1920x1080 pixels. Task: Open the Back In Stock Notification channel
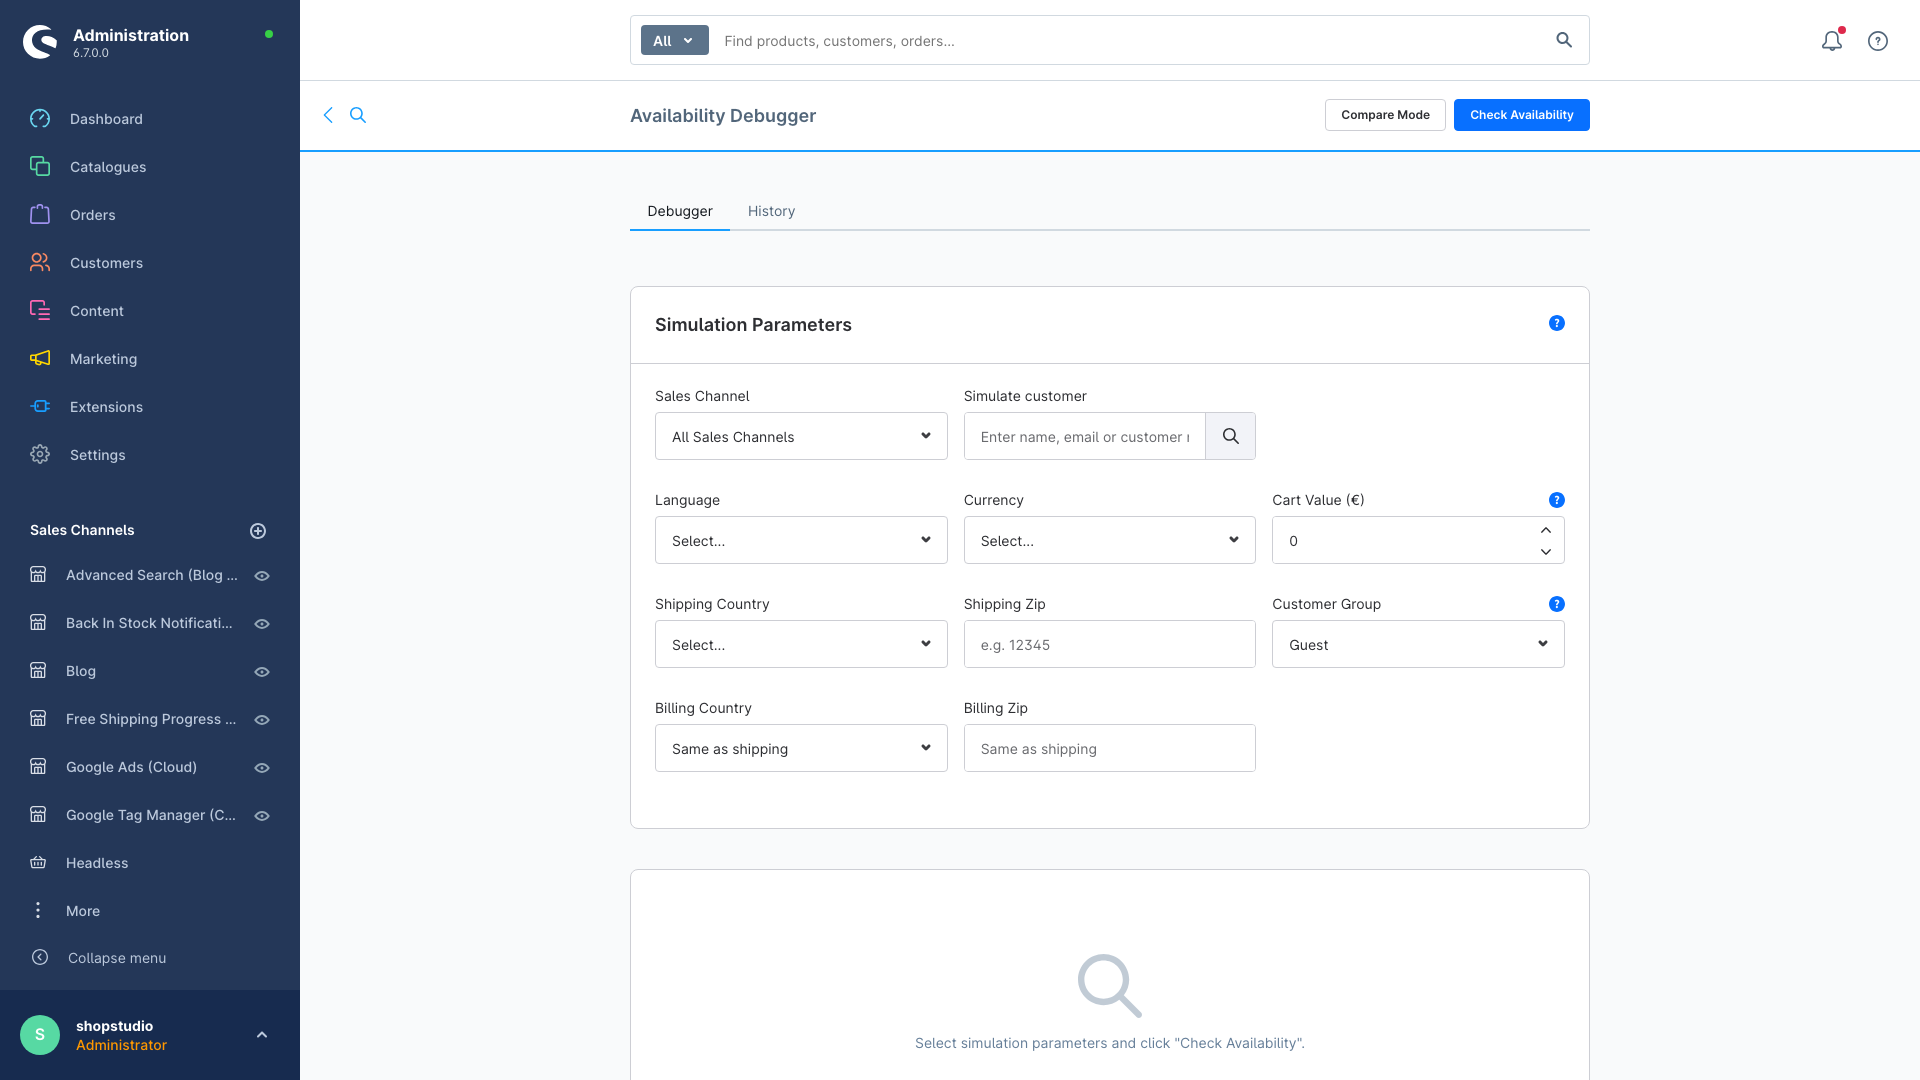point(149,623)
